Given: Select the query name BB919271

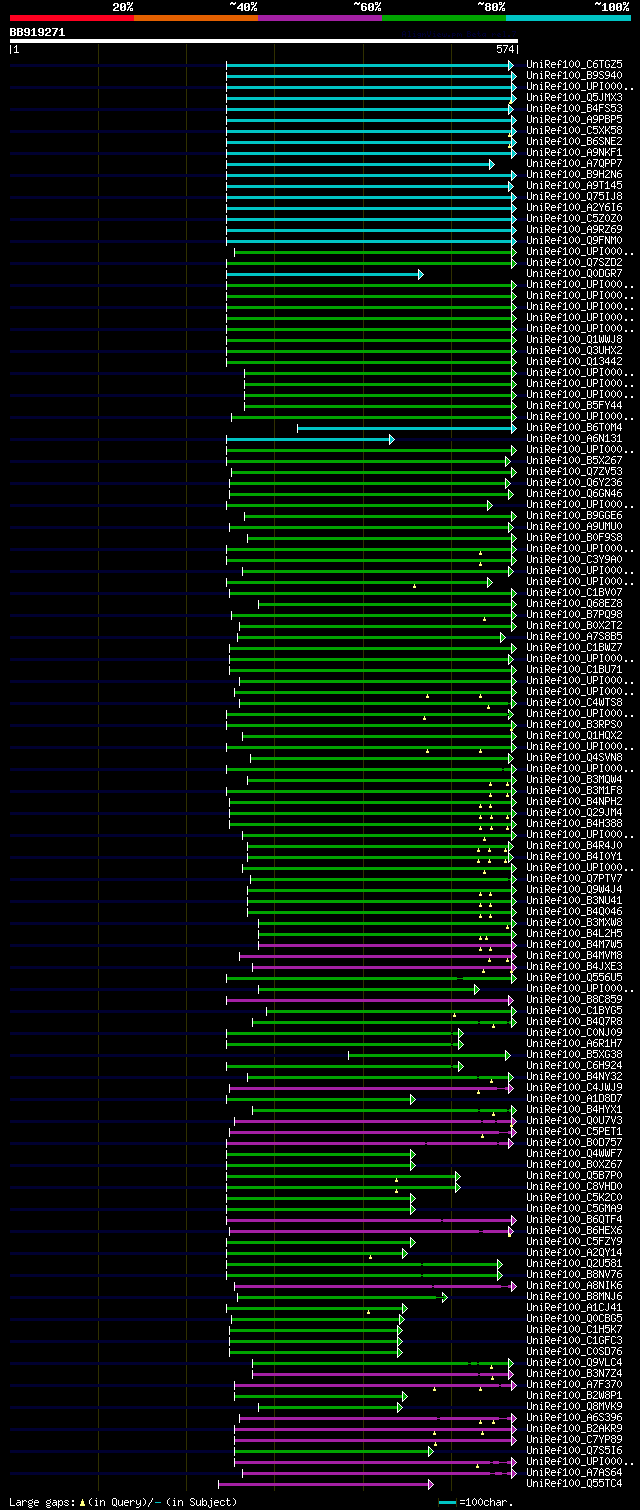Looking at the screenshot, I should coord(38,32).
